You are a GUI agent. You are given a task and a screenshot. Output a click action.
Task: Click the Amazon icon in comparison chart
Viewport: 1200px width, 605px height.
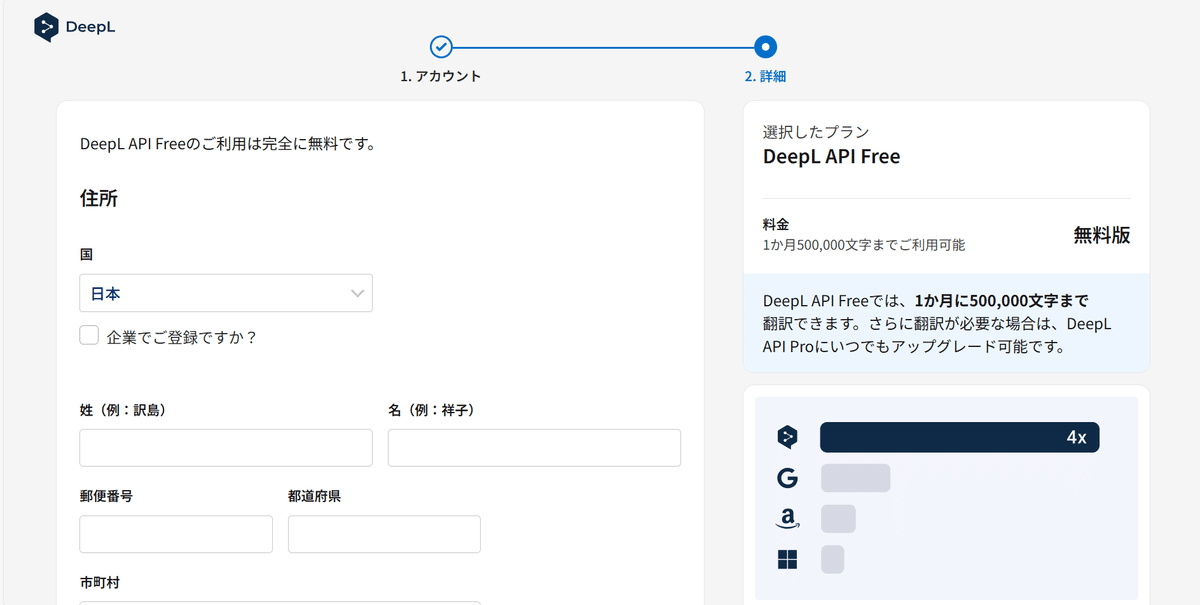pyautogui.click(x=788, y=518)
